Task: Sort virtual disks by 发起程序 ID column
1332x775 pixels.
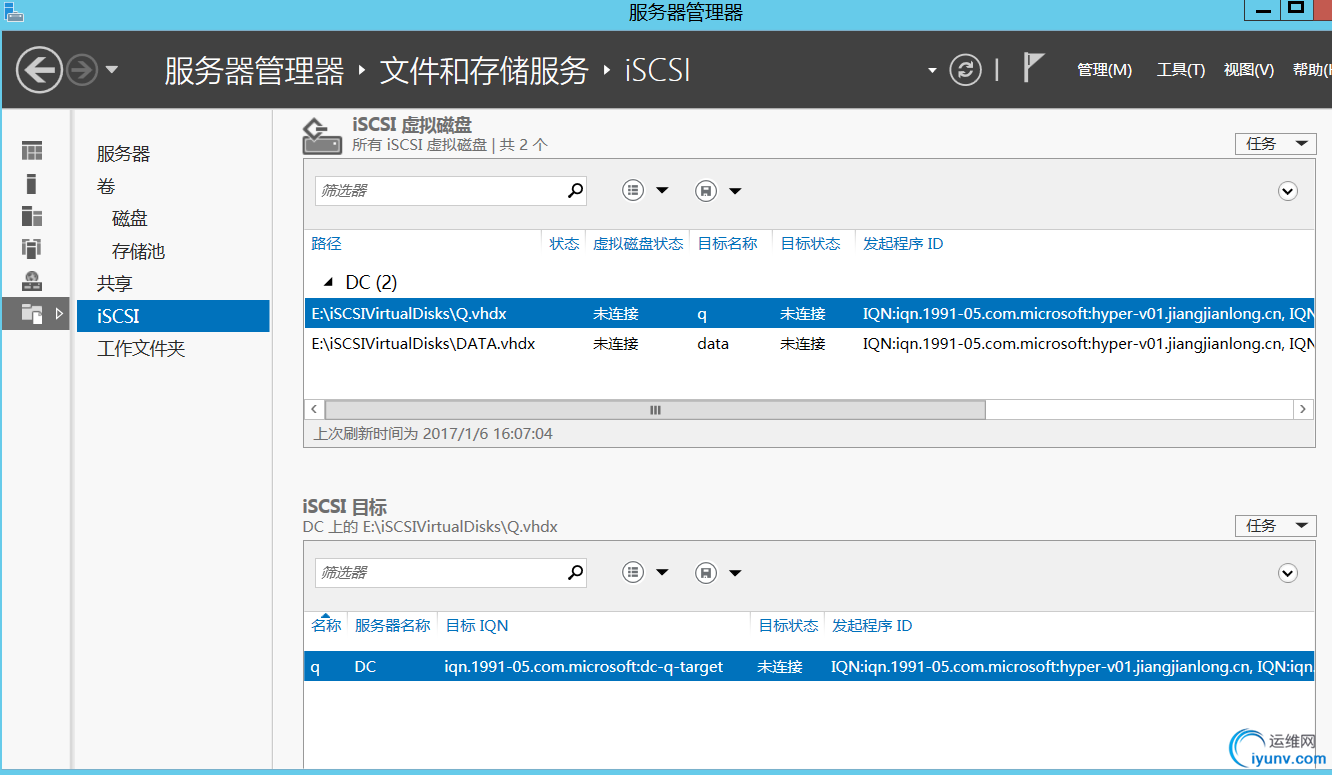Action: click(903, 244)
